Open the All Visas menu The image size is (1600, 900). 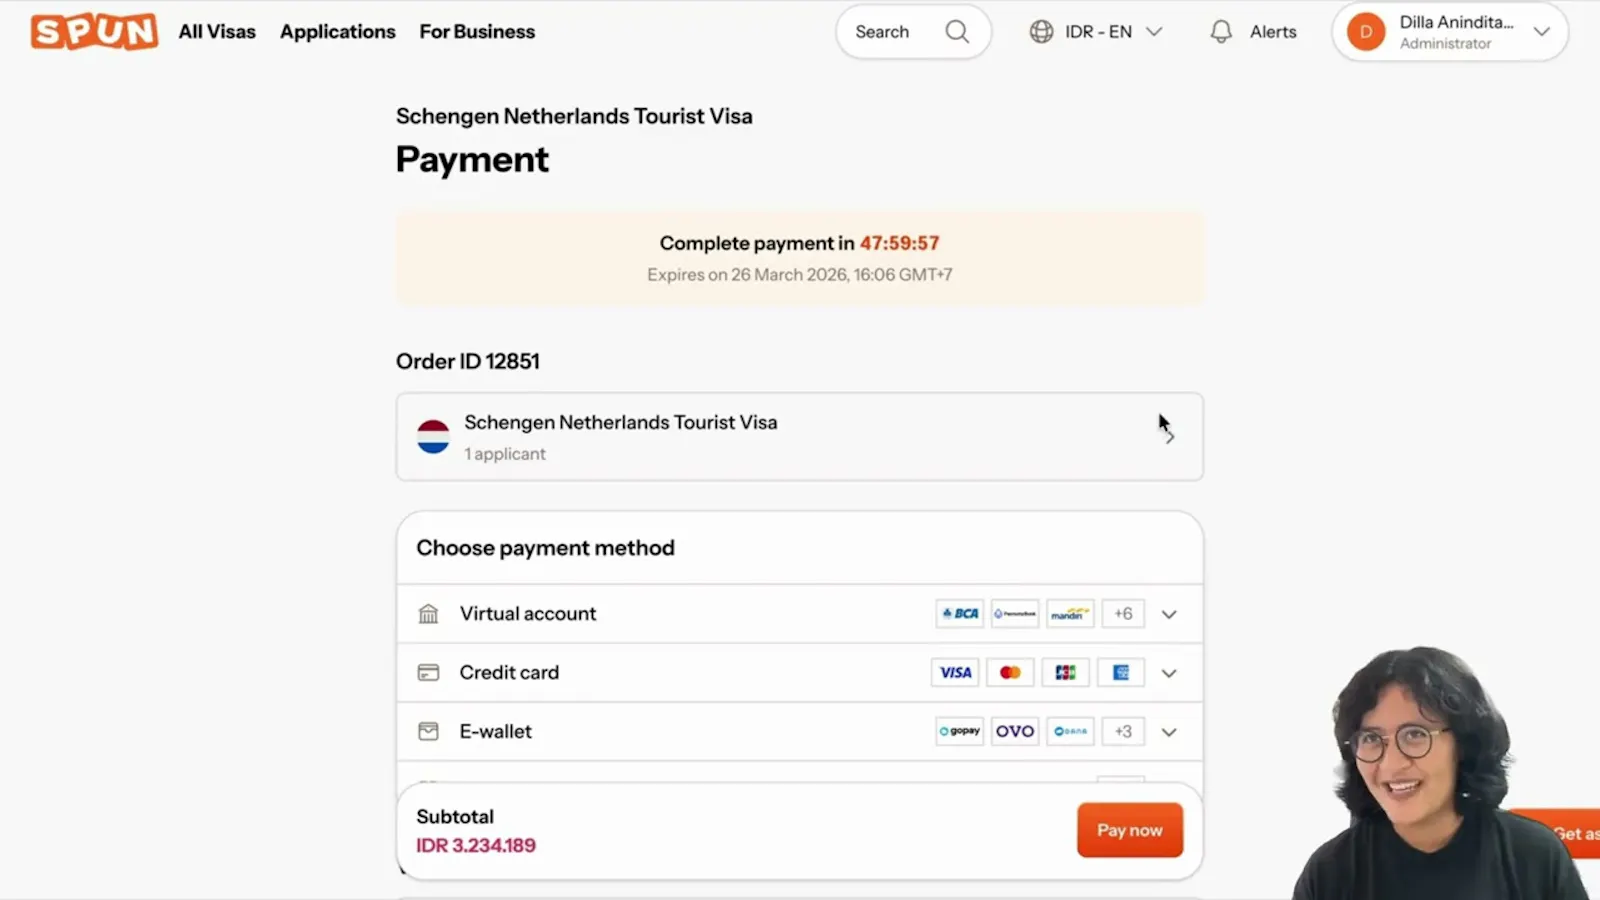(x=217, y=32)
